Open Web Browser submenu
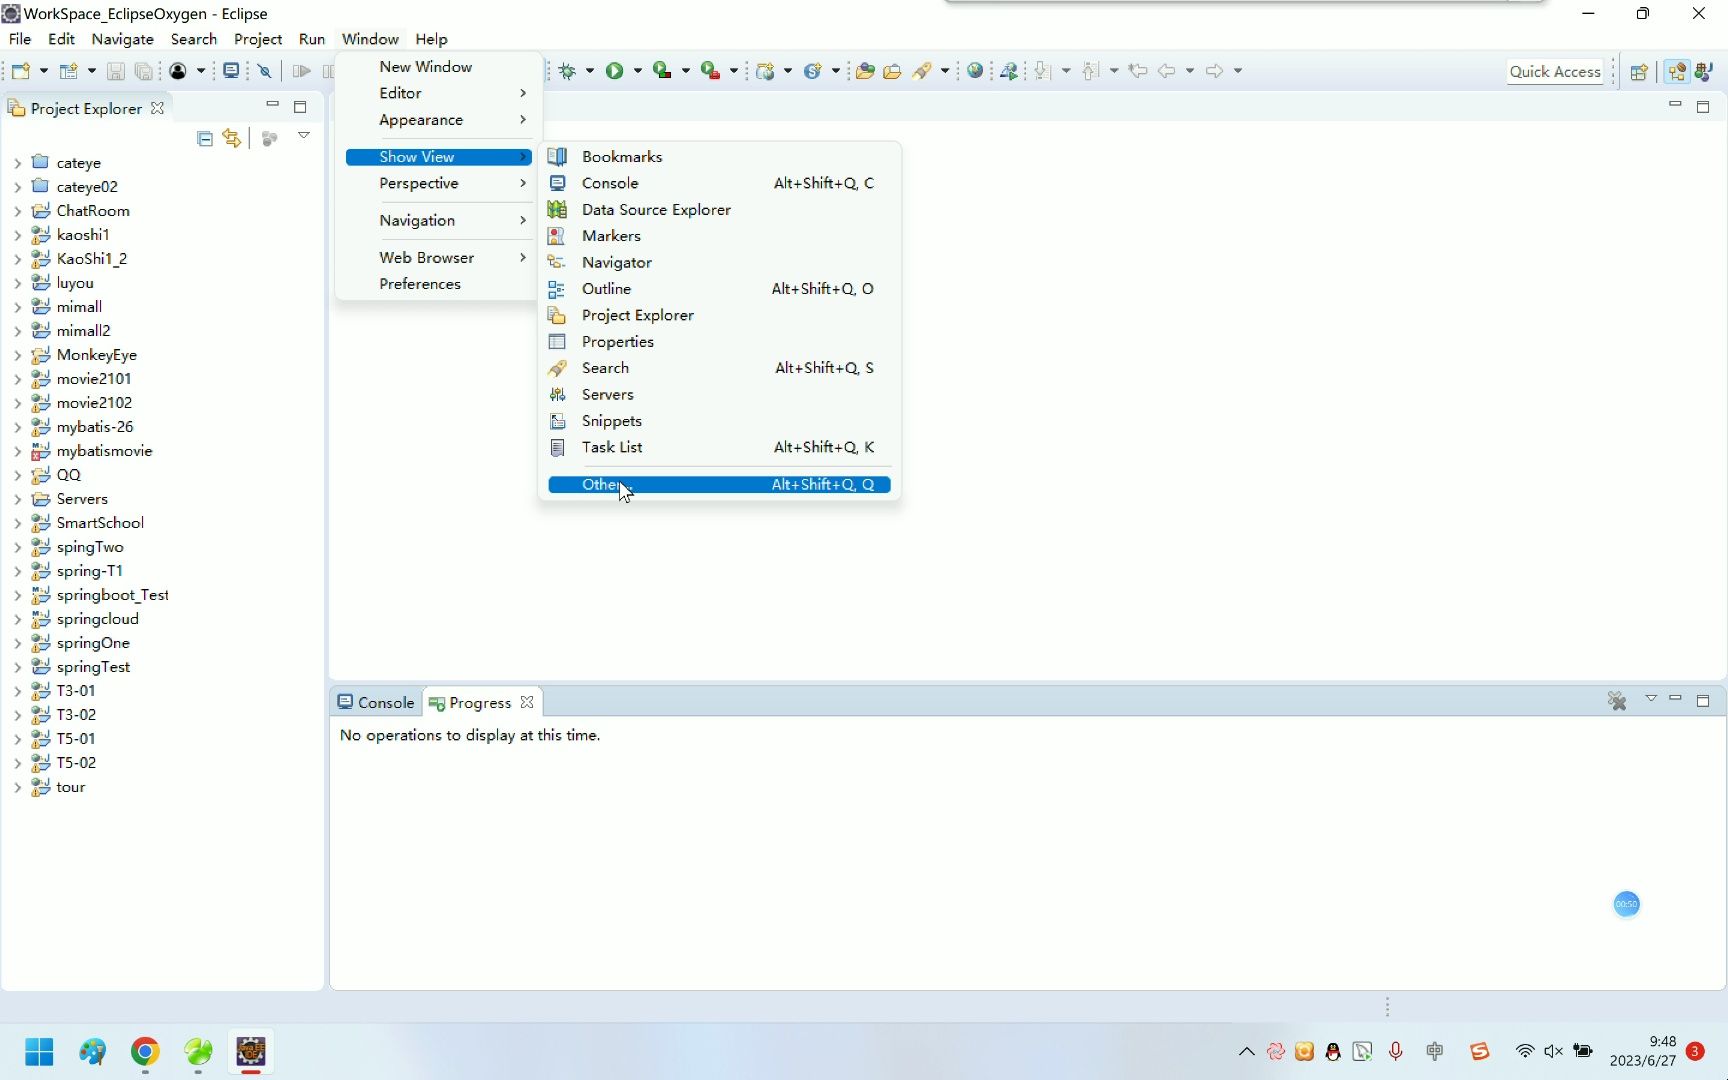The width and height of the screenshot is (1728, 1080). coord(438,258)
